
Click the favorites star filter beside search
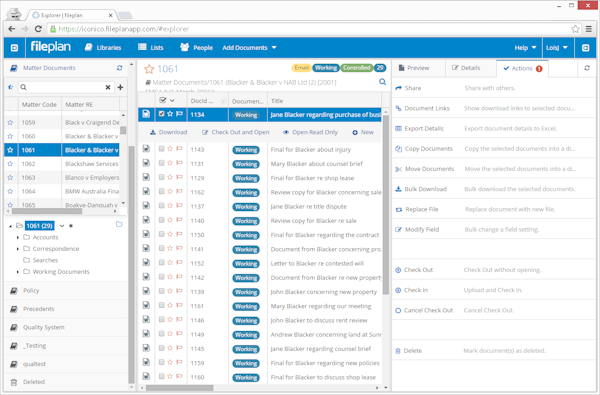point(10,87)
